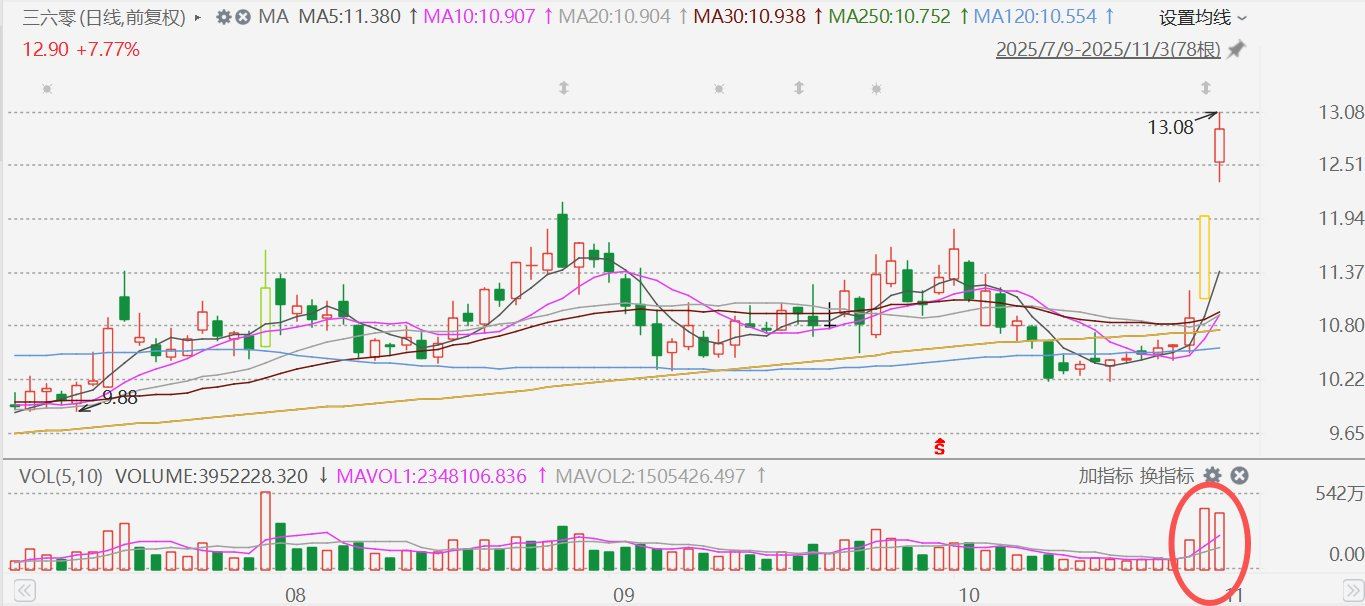
Task: Click the 09 month label on the timeline
Action: [624, 596]
